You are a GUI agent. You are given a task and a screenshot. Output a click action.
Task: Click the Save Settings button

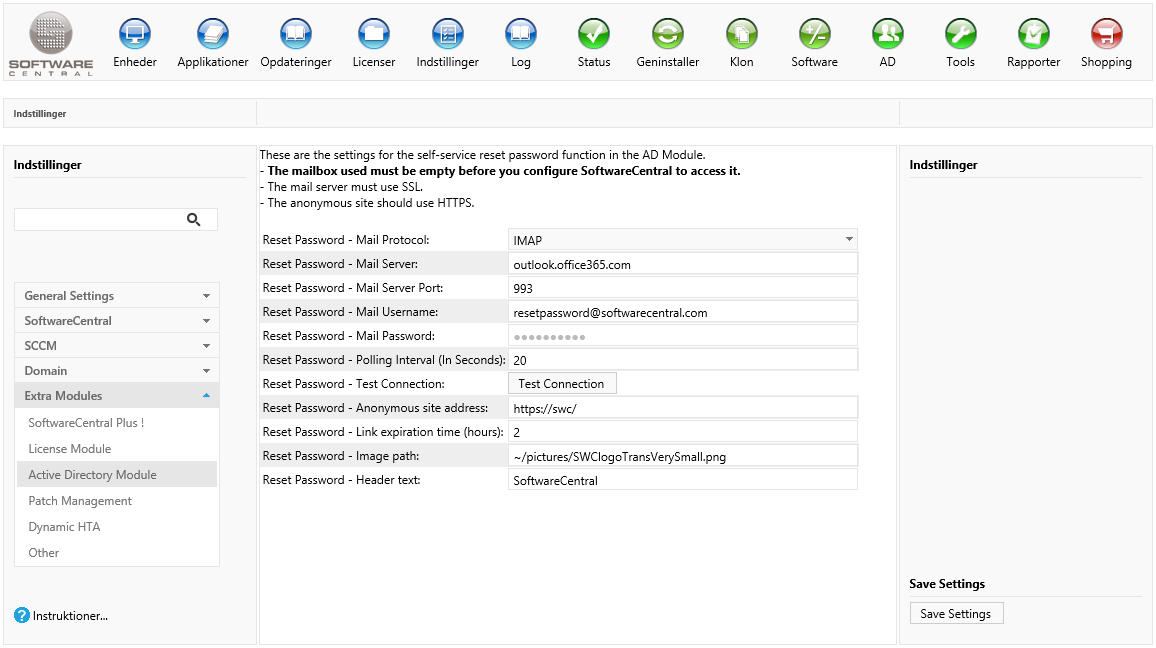point(956,614)
